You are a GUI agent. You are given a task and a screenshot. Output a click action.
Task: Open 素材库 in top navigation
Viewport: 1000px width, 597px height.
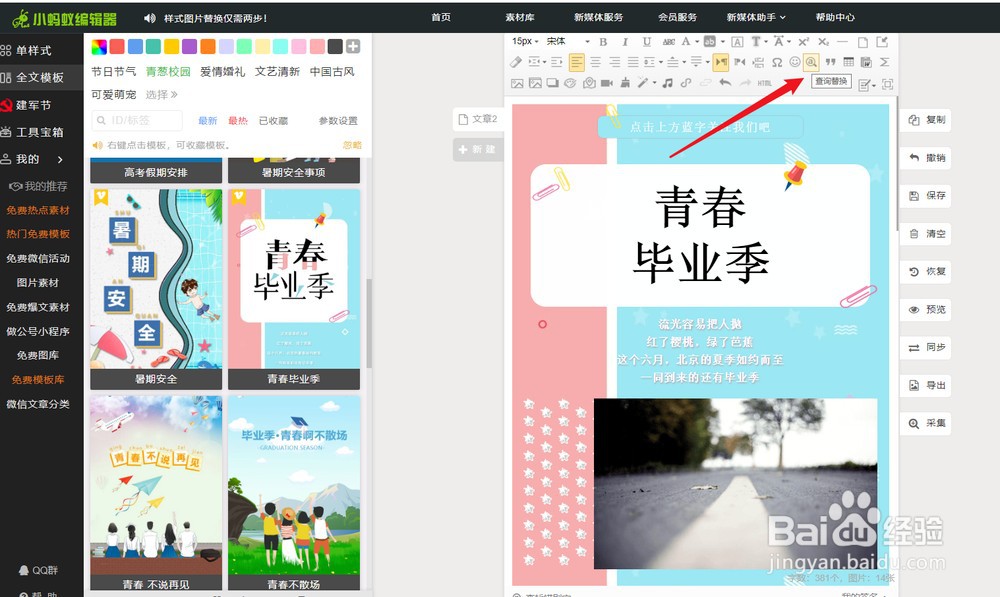(520, 17)
